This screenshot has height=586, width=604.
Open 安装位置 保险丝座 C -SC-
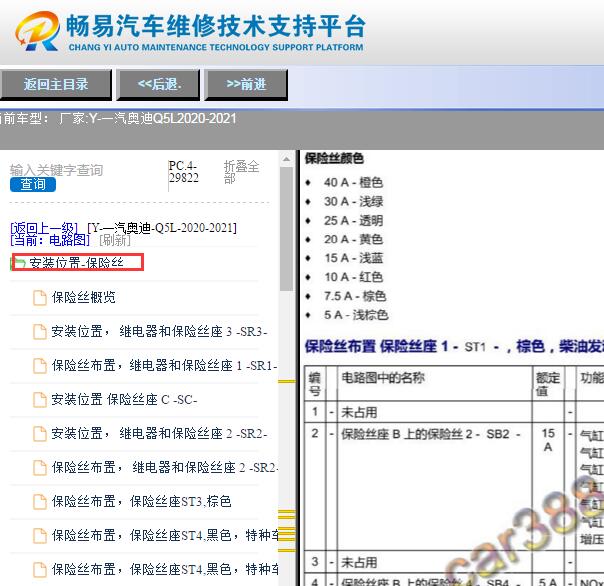click(x=124, y=400)
